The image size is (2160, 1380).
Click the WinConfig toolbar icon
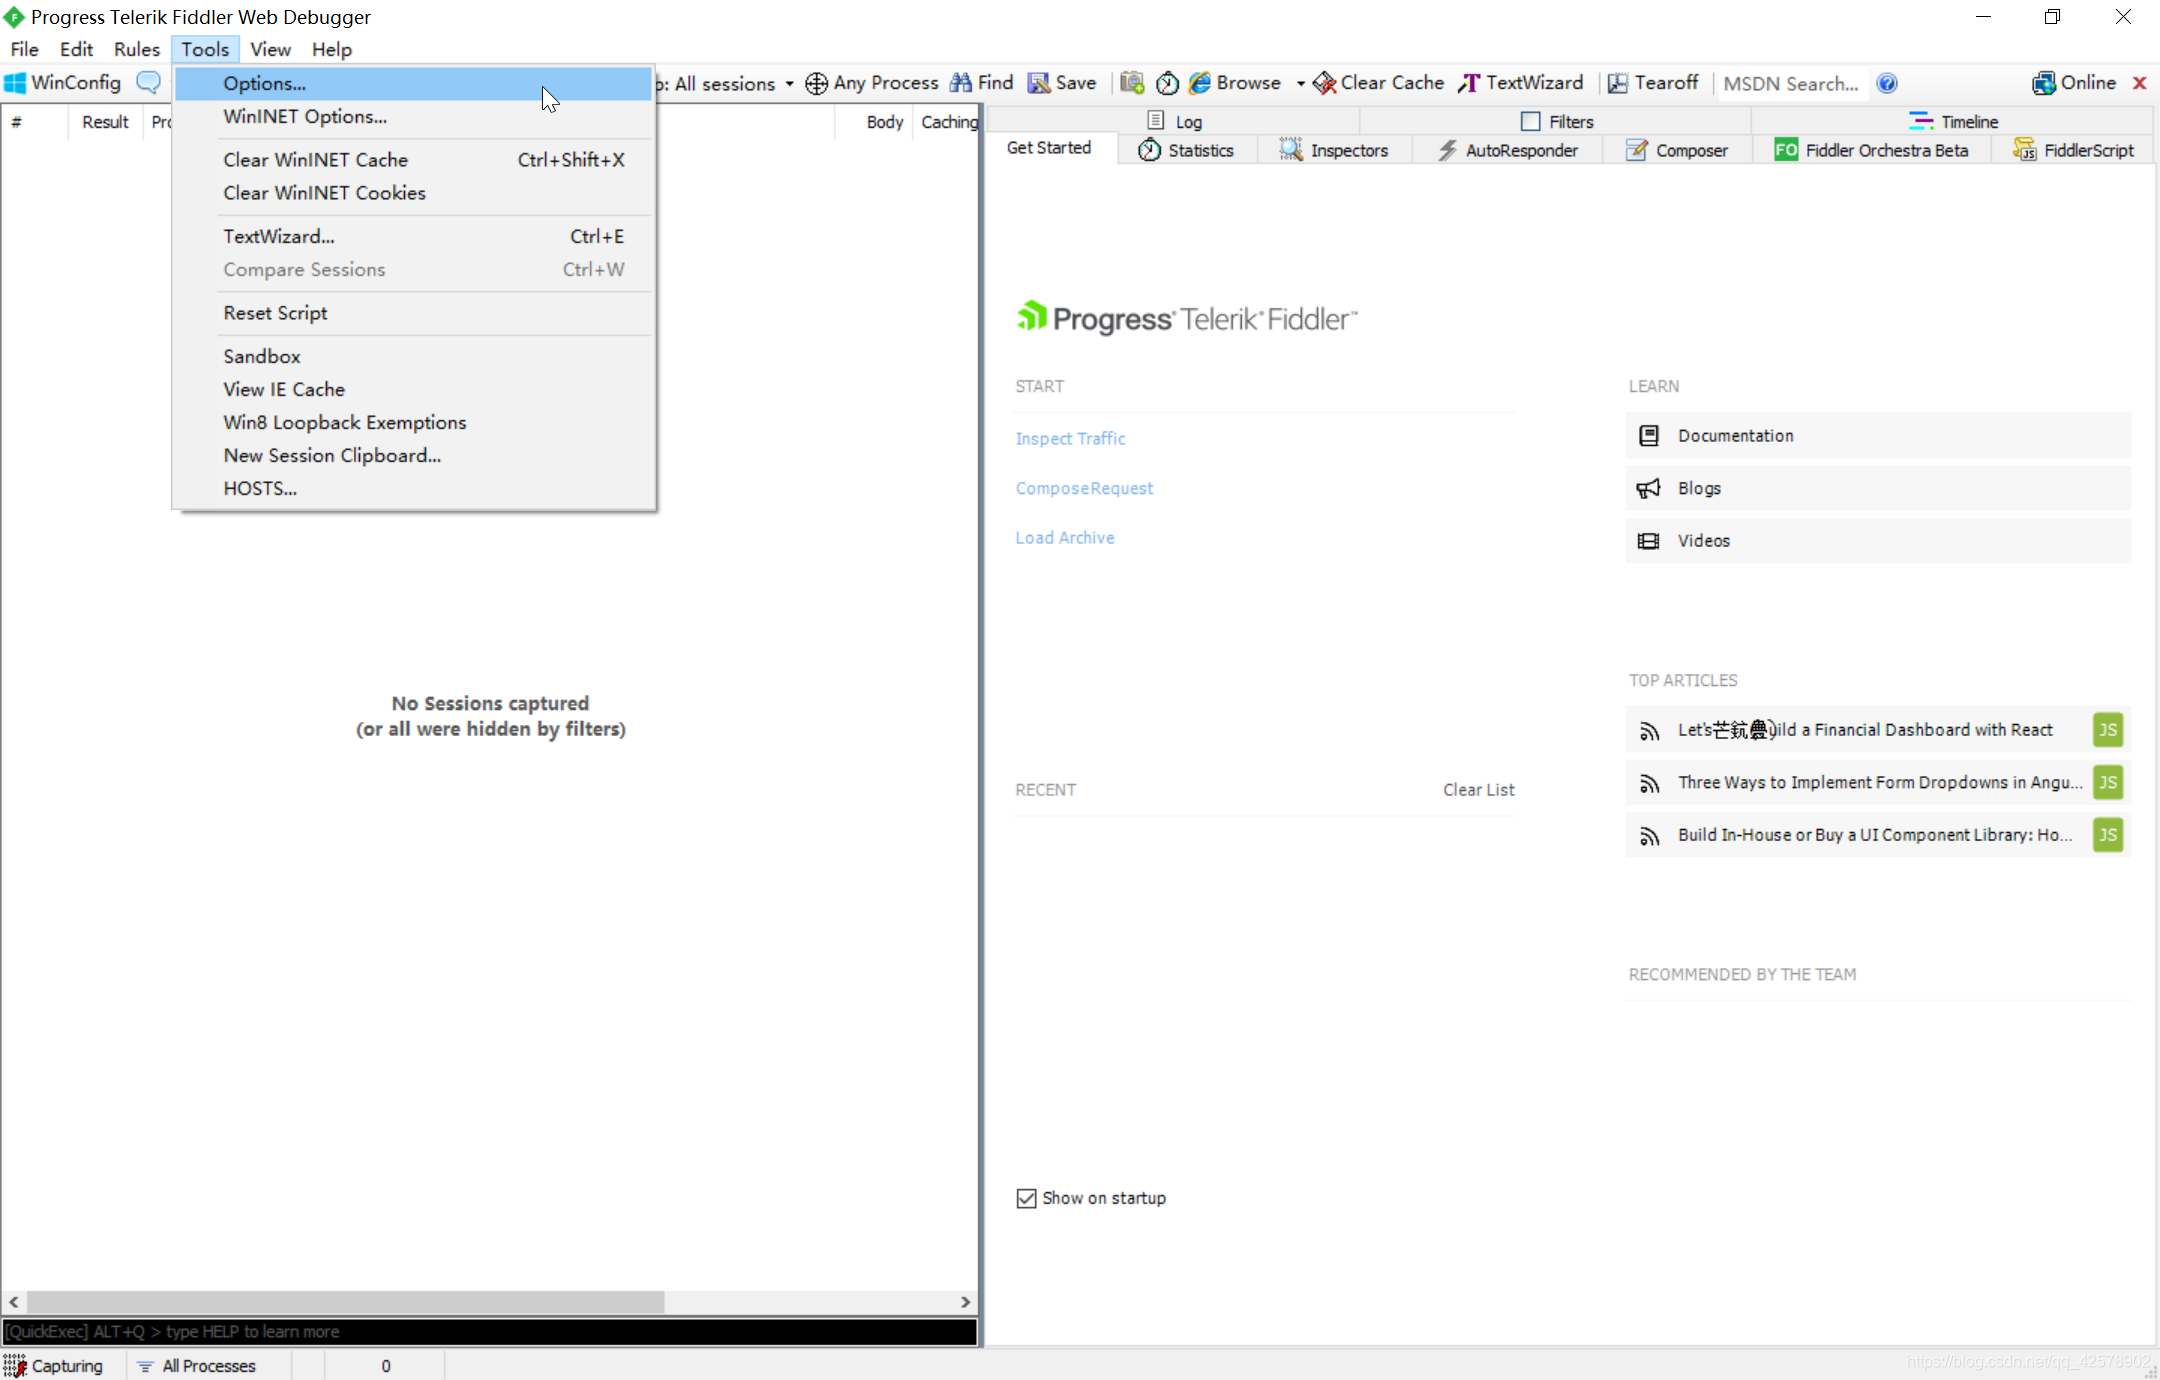click(x=15, y=83)
